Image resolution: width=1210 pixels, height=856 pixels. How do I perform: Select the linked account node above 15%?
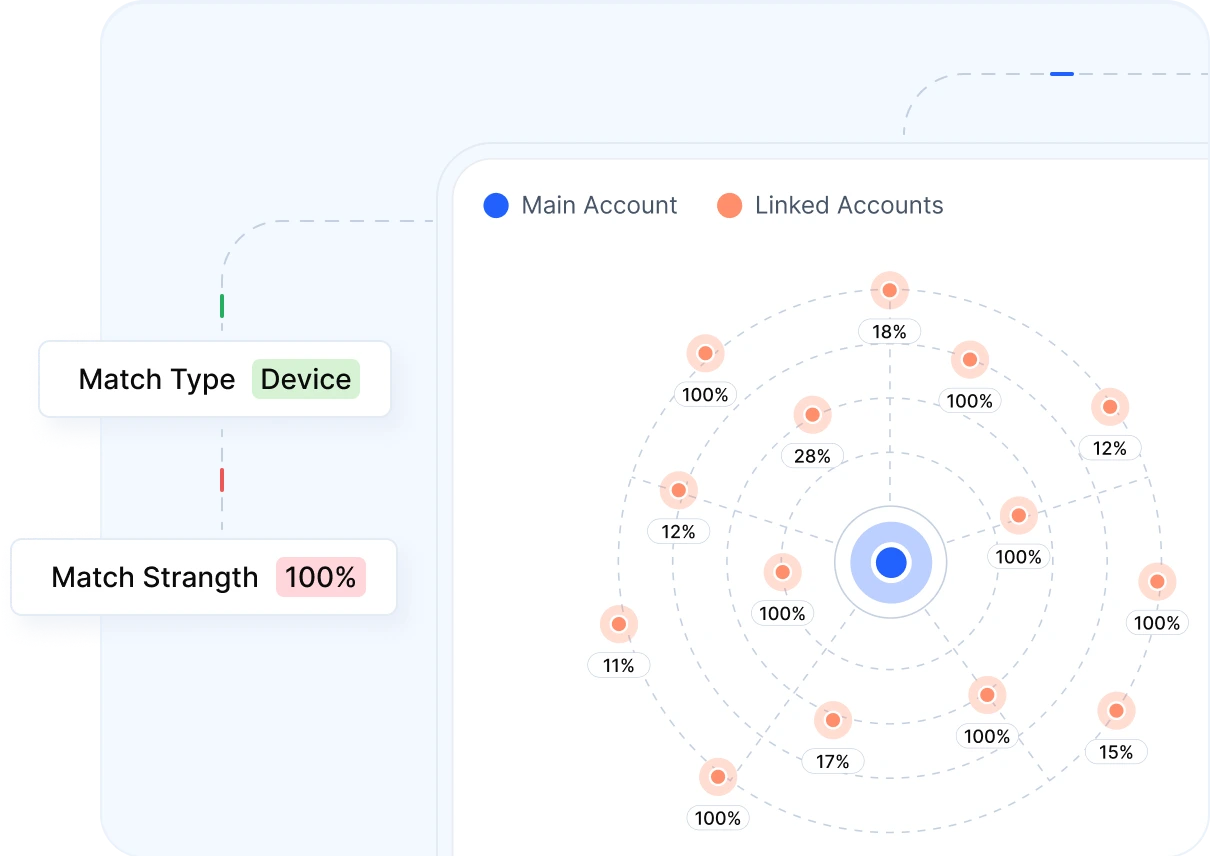1116,711
